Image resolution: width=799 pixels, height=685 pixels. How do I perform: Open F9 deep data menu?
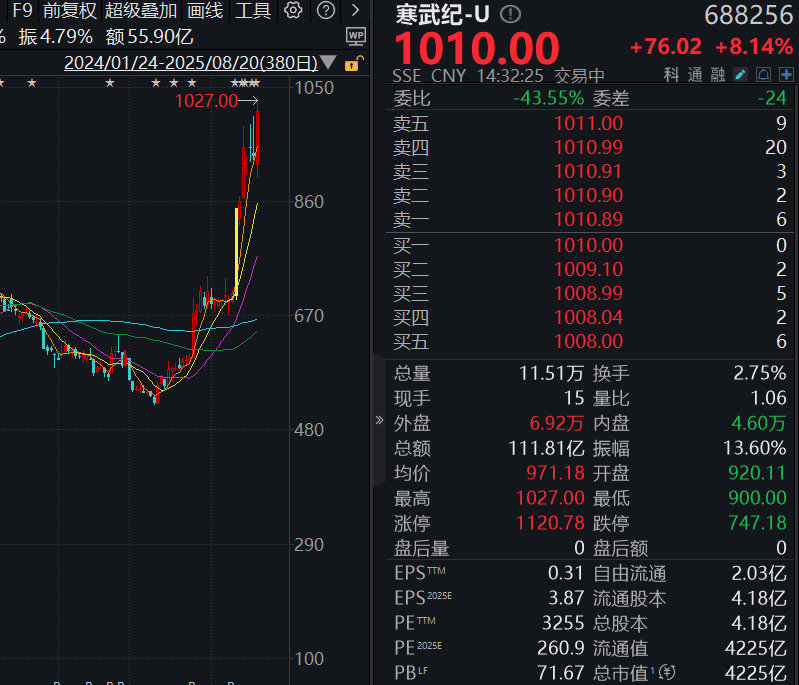22,10
